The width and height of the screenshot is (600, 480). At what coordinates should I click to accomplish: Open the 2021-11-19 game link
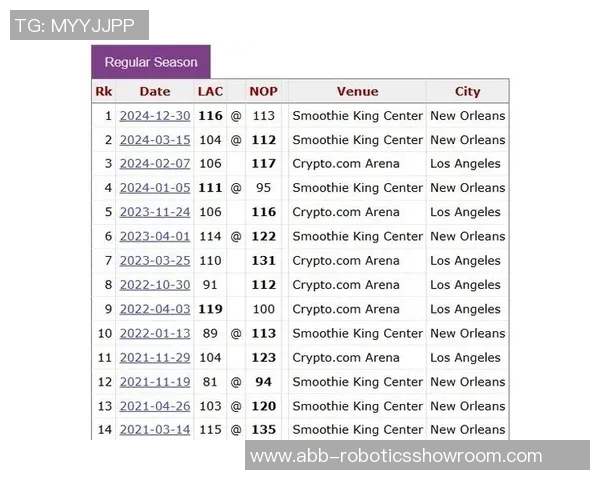coord(154,382)
